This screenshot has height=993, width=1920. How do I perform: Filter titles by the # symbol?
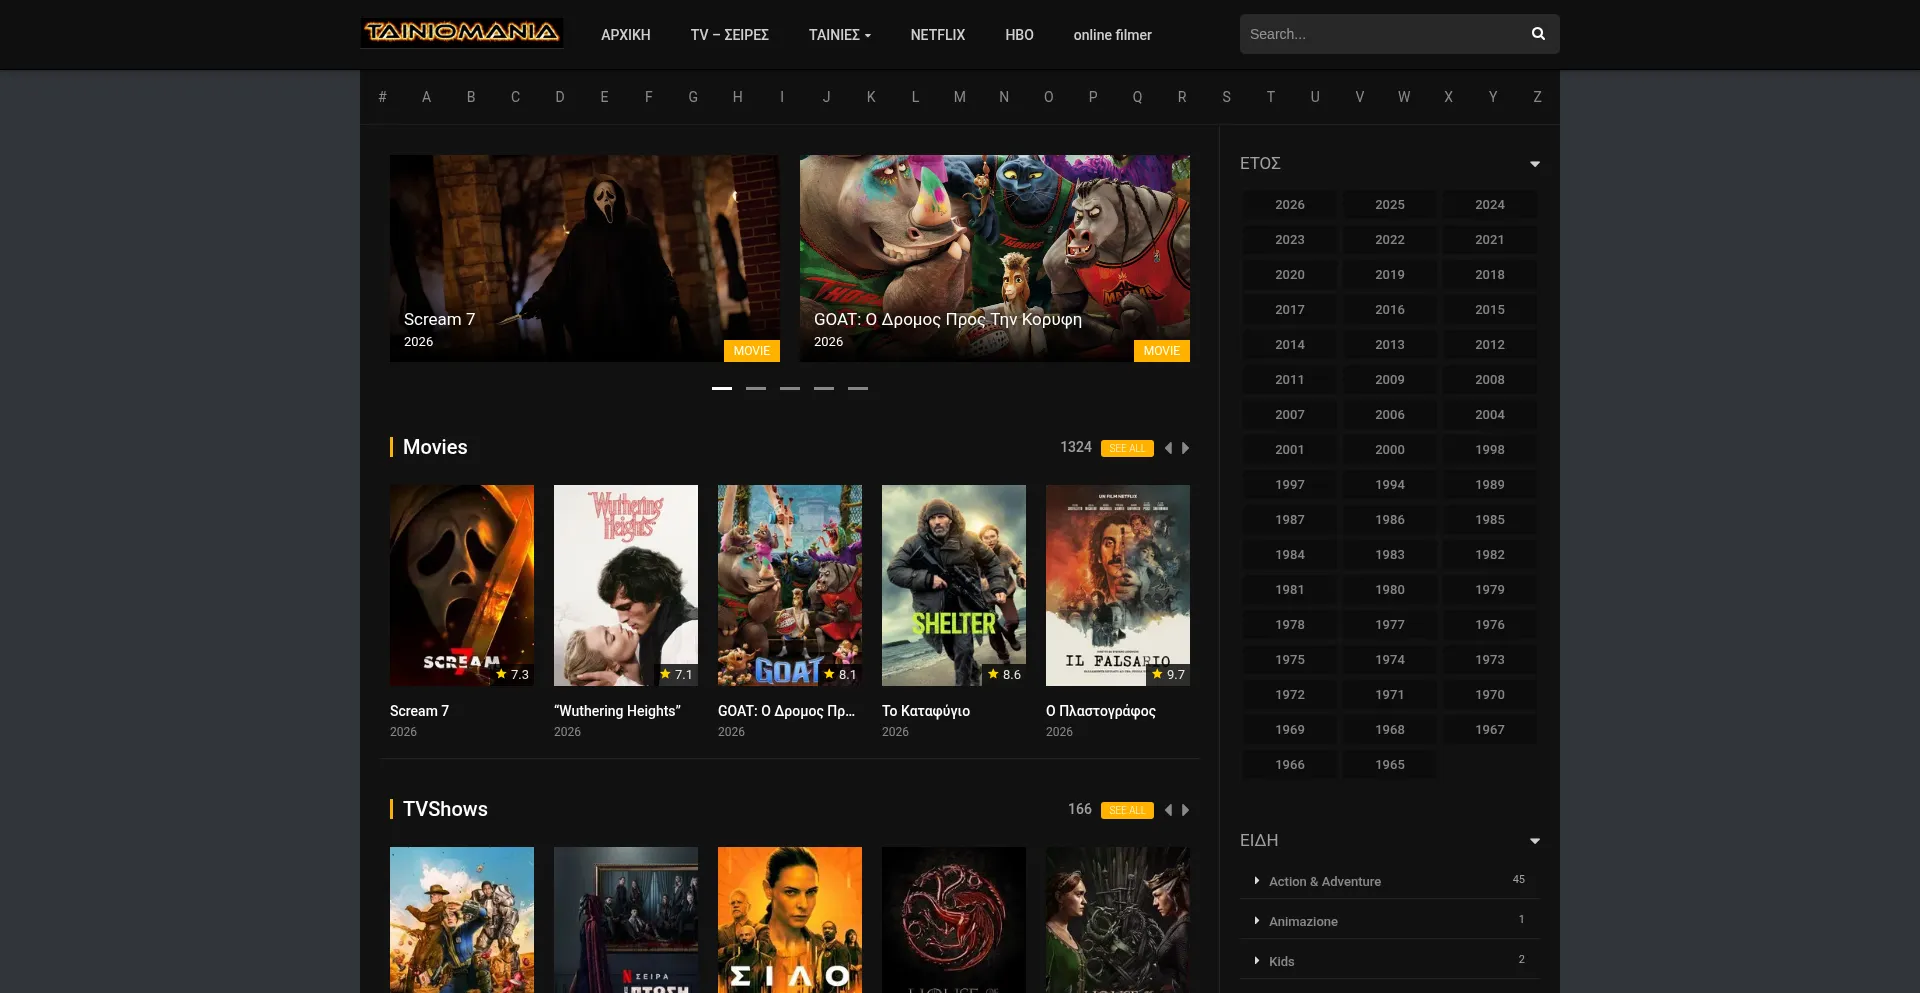point(382,97)
